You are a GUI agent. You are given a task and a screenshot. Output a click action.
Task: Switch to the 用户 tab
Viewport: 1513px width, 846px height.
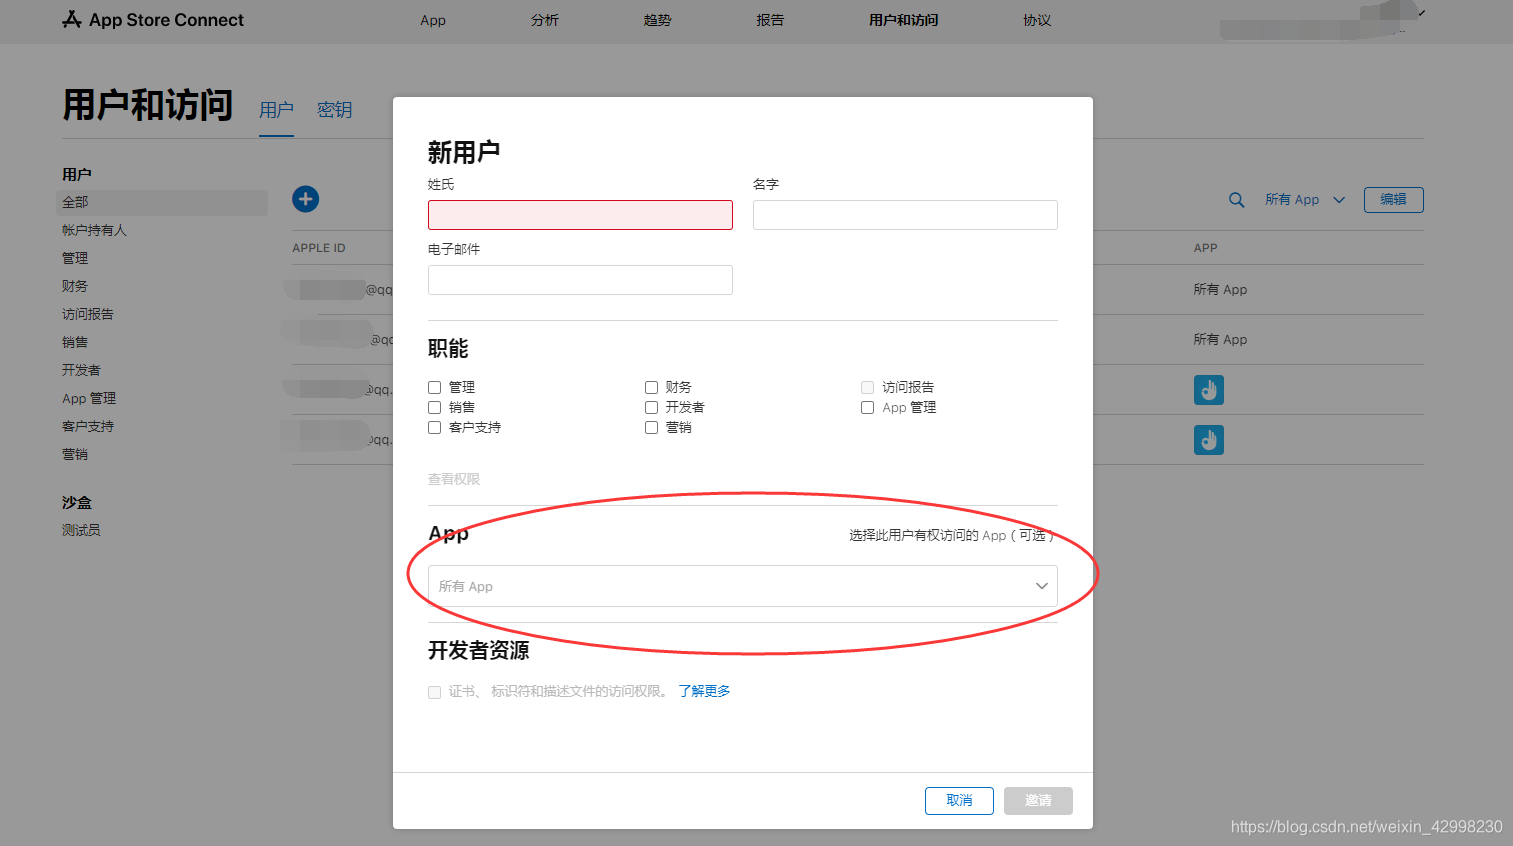pos(276,110)
